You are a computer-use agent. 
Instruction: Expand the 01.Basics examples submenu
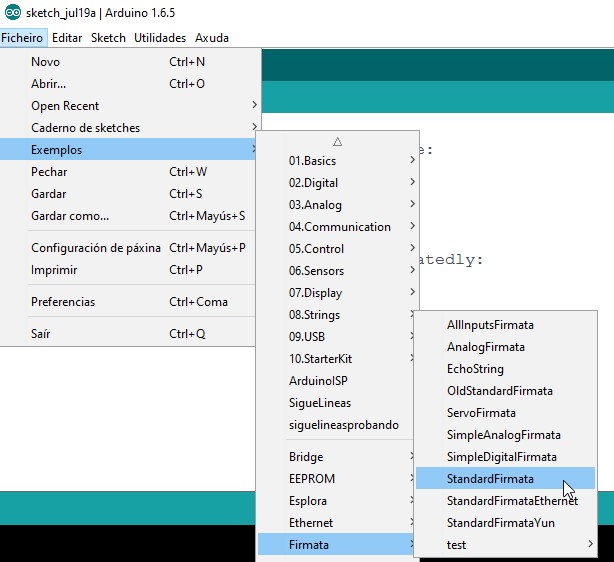(x=312, y=161)
